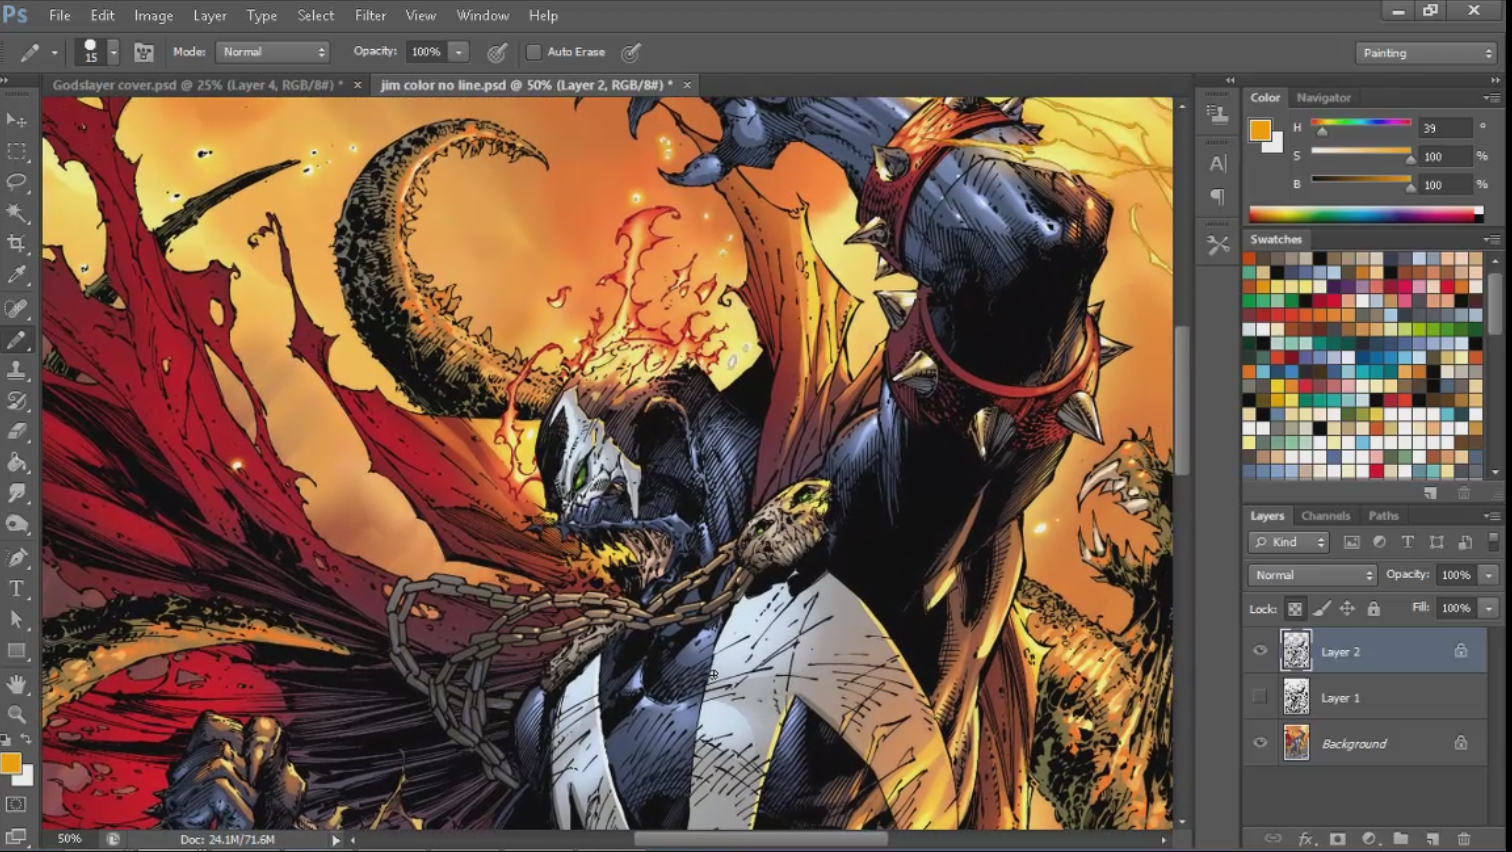Select the Rectangular Marquee tool
This screenshot has width=1512, height=852.
click(17, 151)
